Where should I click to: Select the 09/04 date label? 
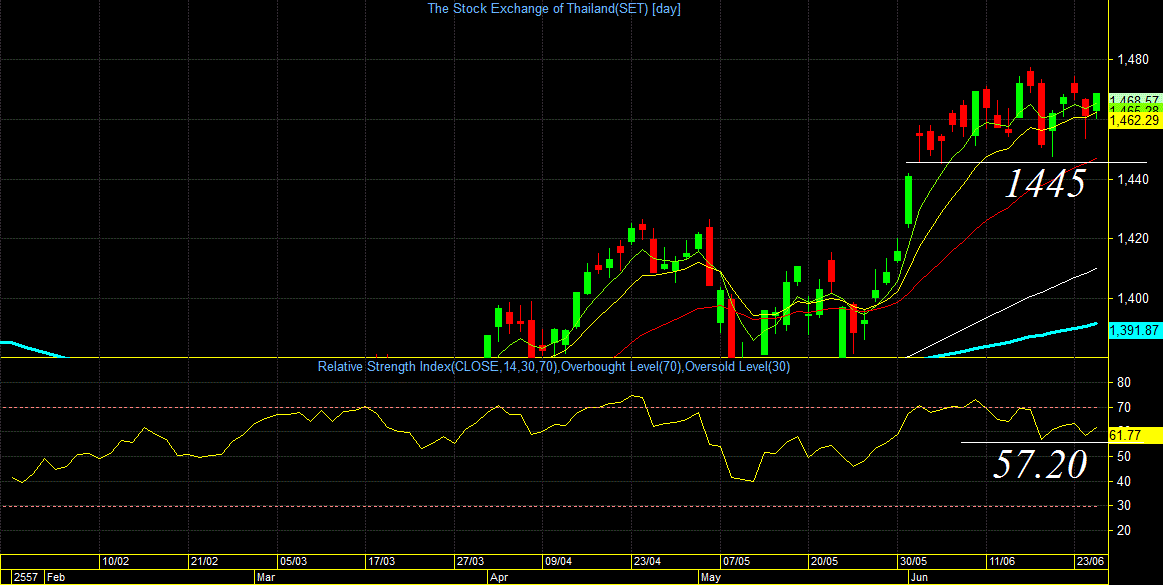click(x=558, y=561)
